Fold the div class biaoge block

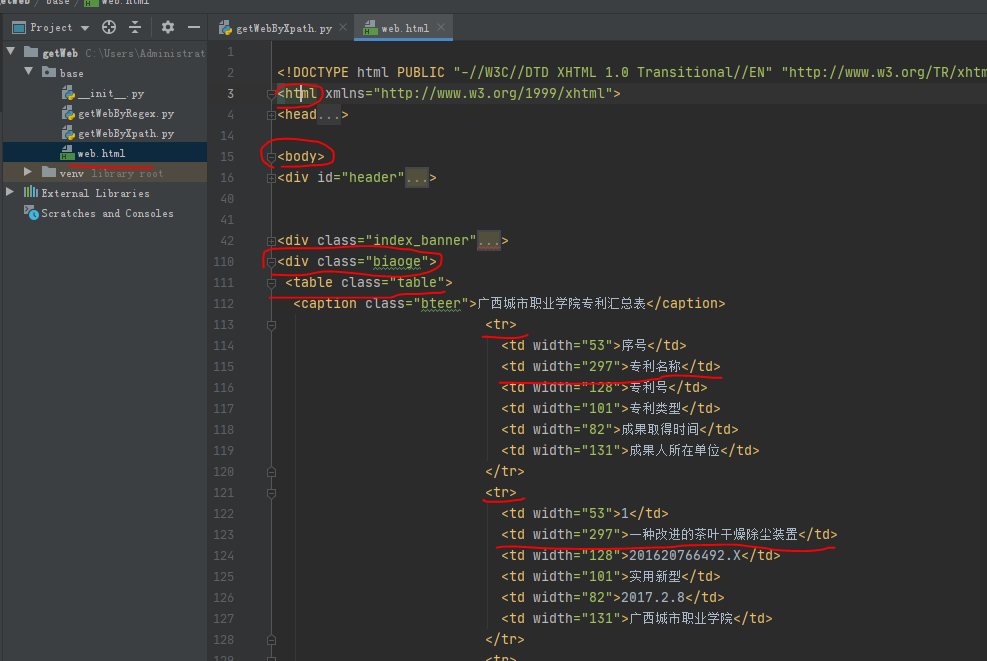(271, 262)
